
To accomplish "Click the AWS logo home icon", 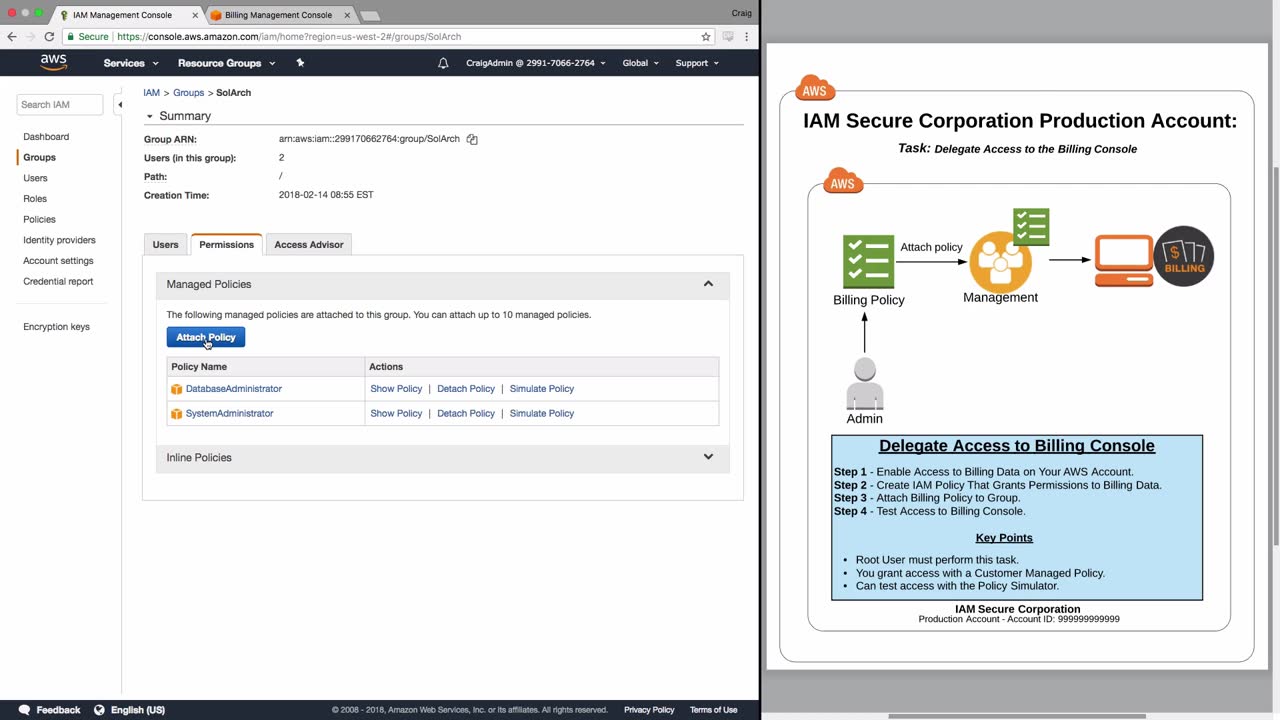I will (x=54, y=63).
